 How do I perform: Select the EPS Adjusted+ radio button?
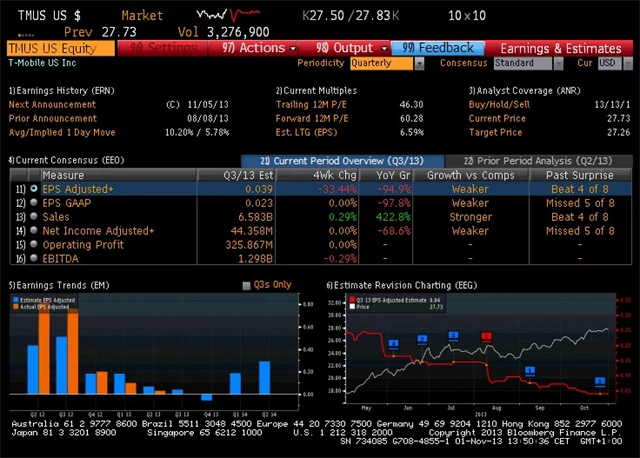(34, 188)
